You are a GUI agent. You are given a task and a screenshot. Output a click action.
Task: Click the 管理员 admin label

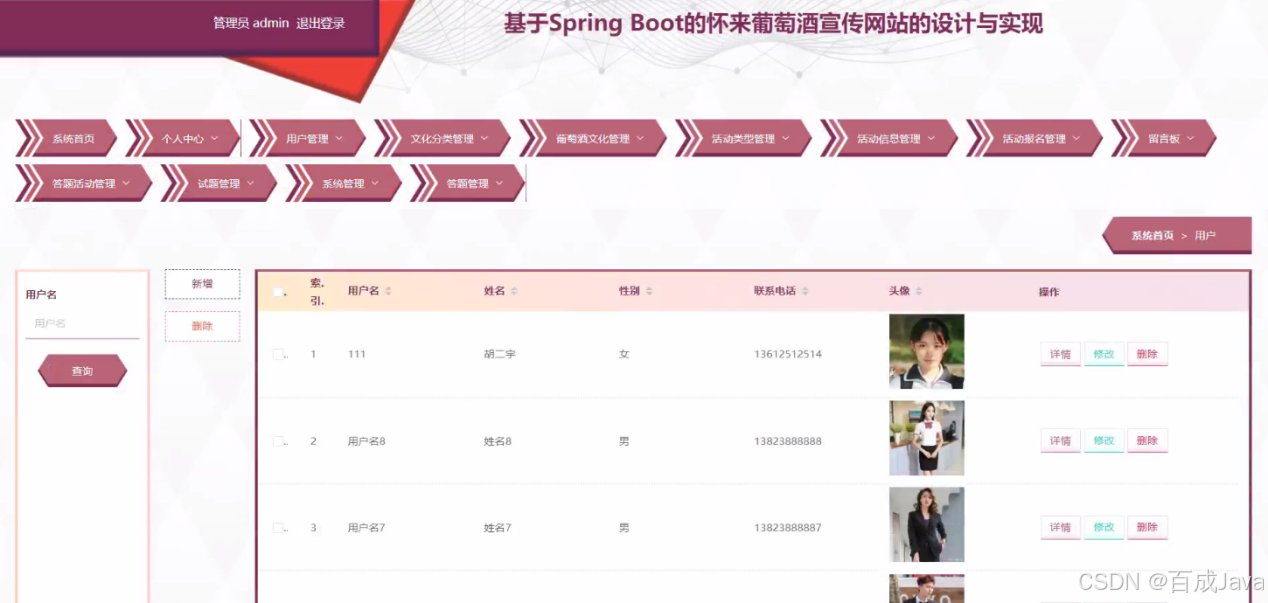[x=251, y=23]
